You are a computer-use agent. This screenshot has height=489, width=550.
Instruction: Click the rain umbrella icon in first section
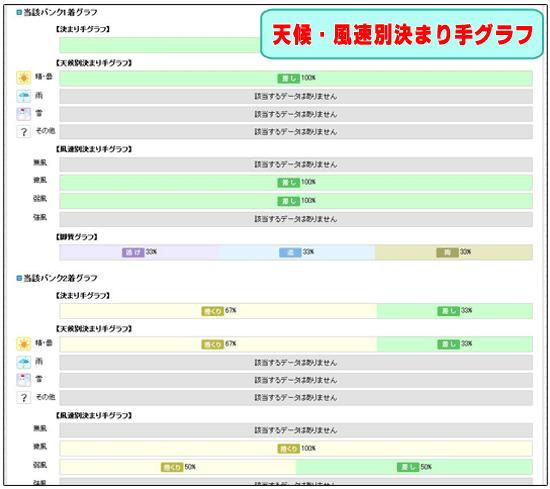pyautogui.click(x=24, y=96)
